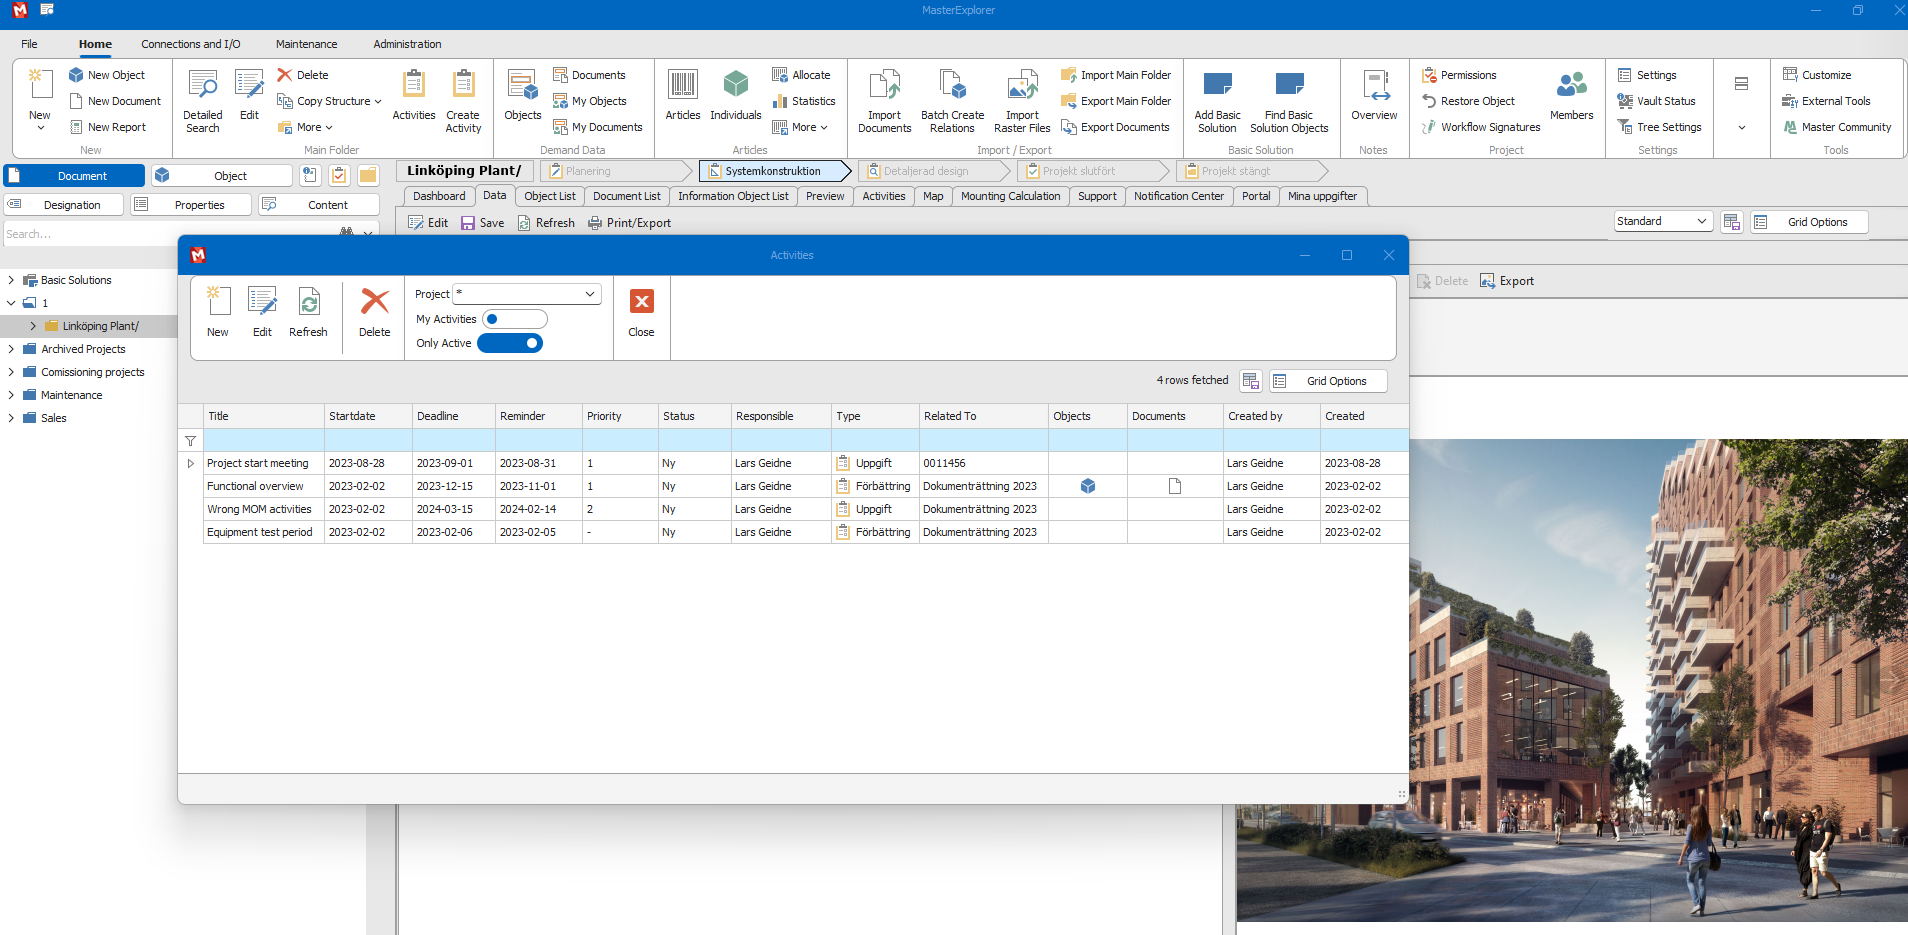Screen dimensions: 1908x935
Task: Click layout icon beside Activities Grid Options
Action: click(x=1250, y=381)
